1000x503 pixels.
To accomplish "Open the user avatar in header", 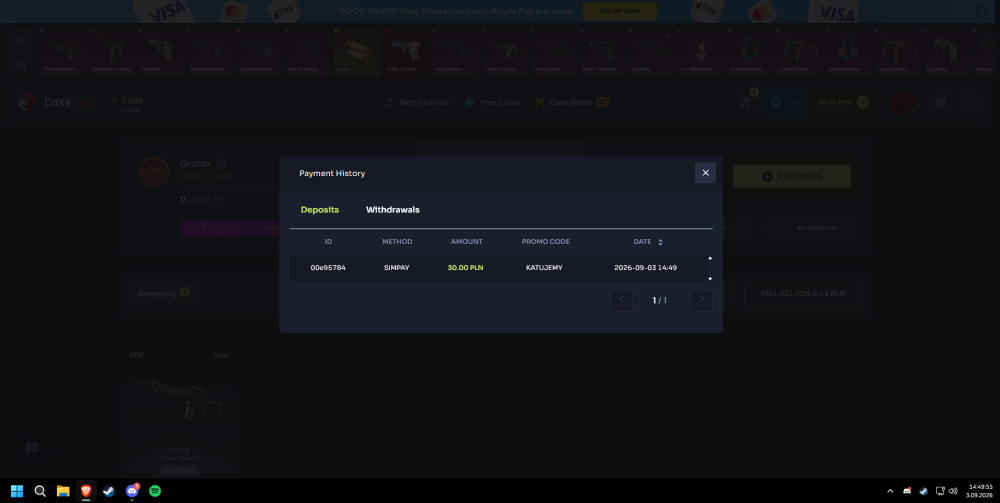I will (x=903, y=103).
